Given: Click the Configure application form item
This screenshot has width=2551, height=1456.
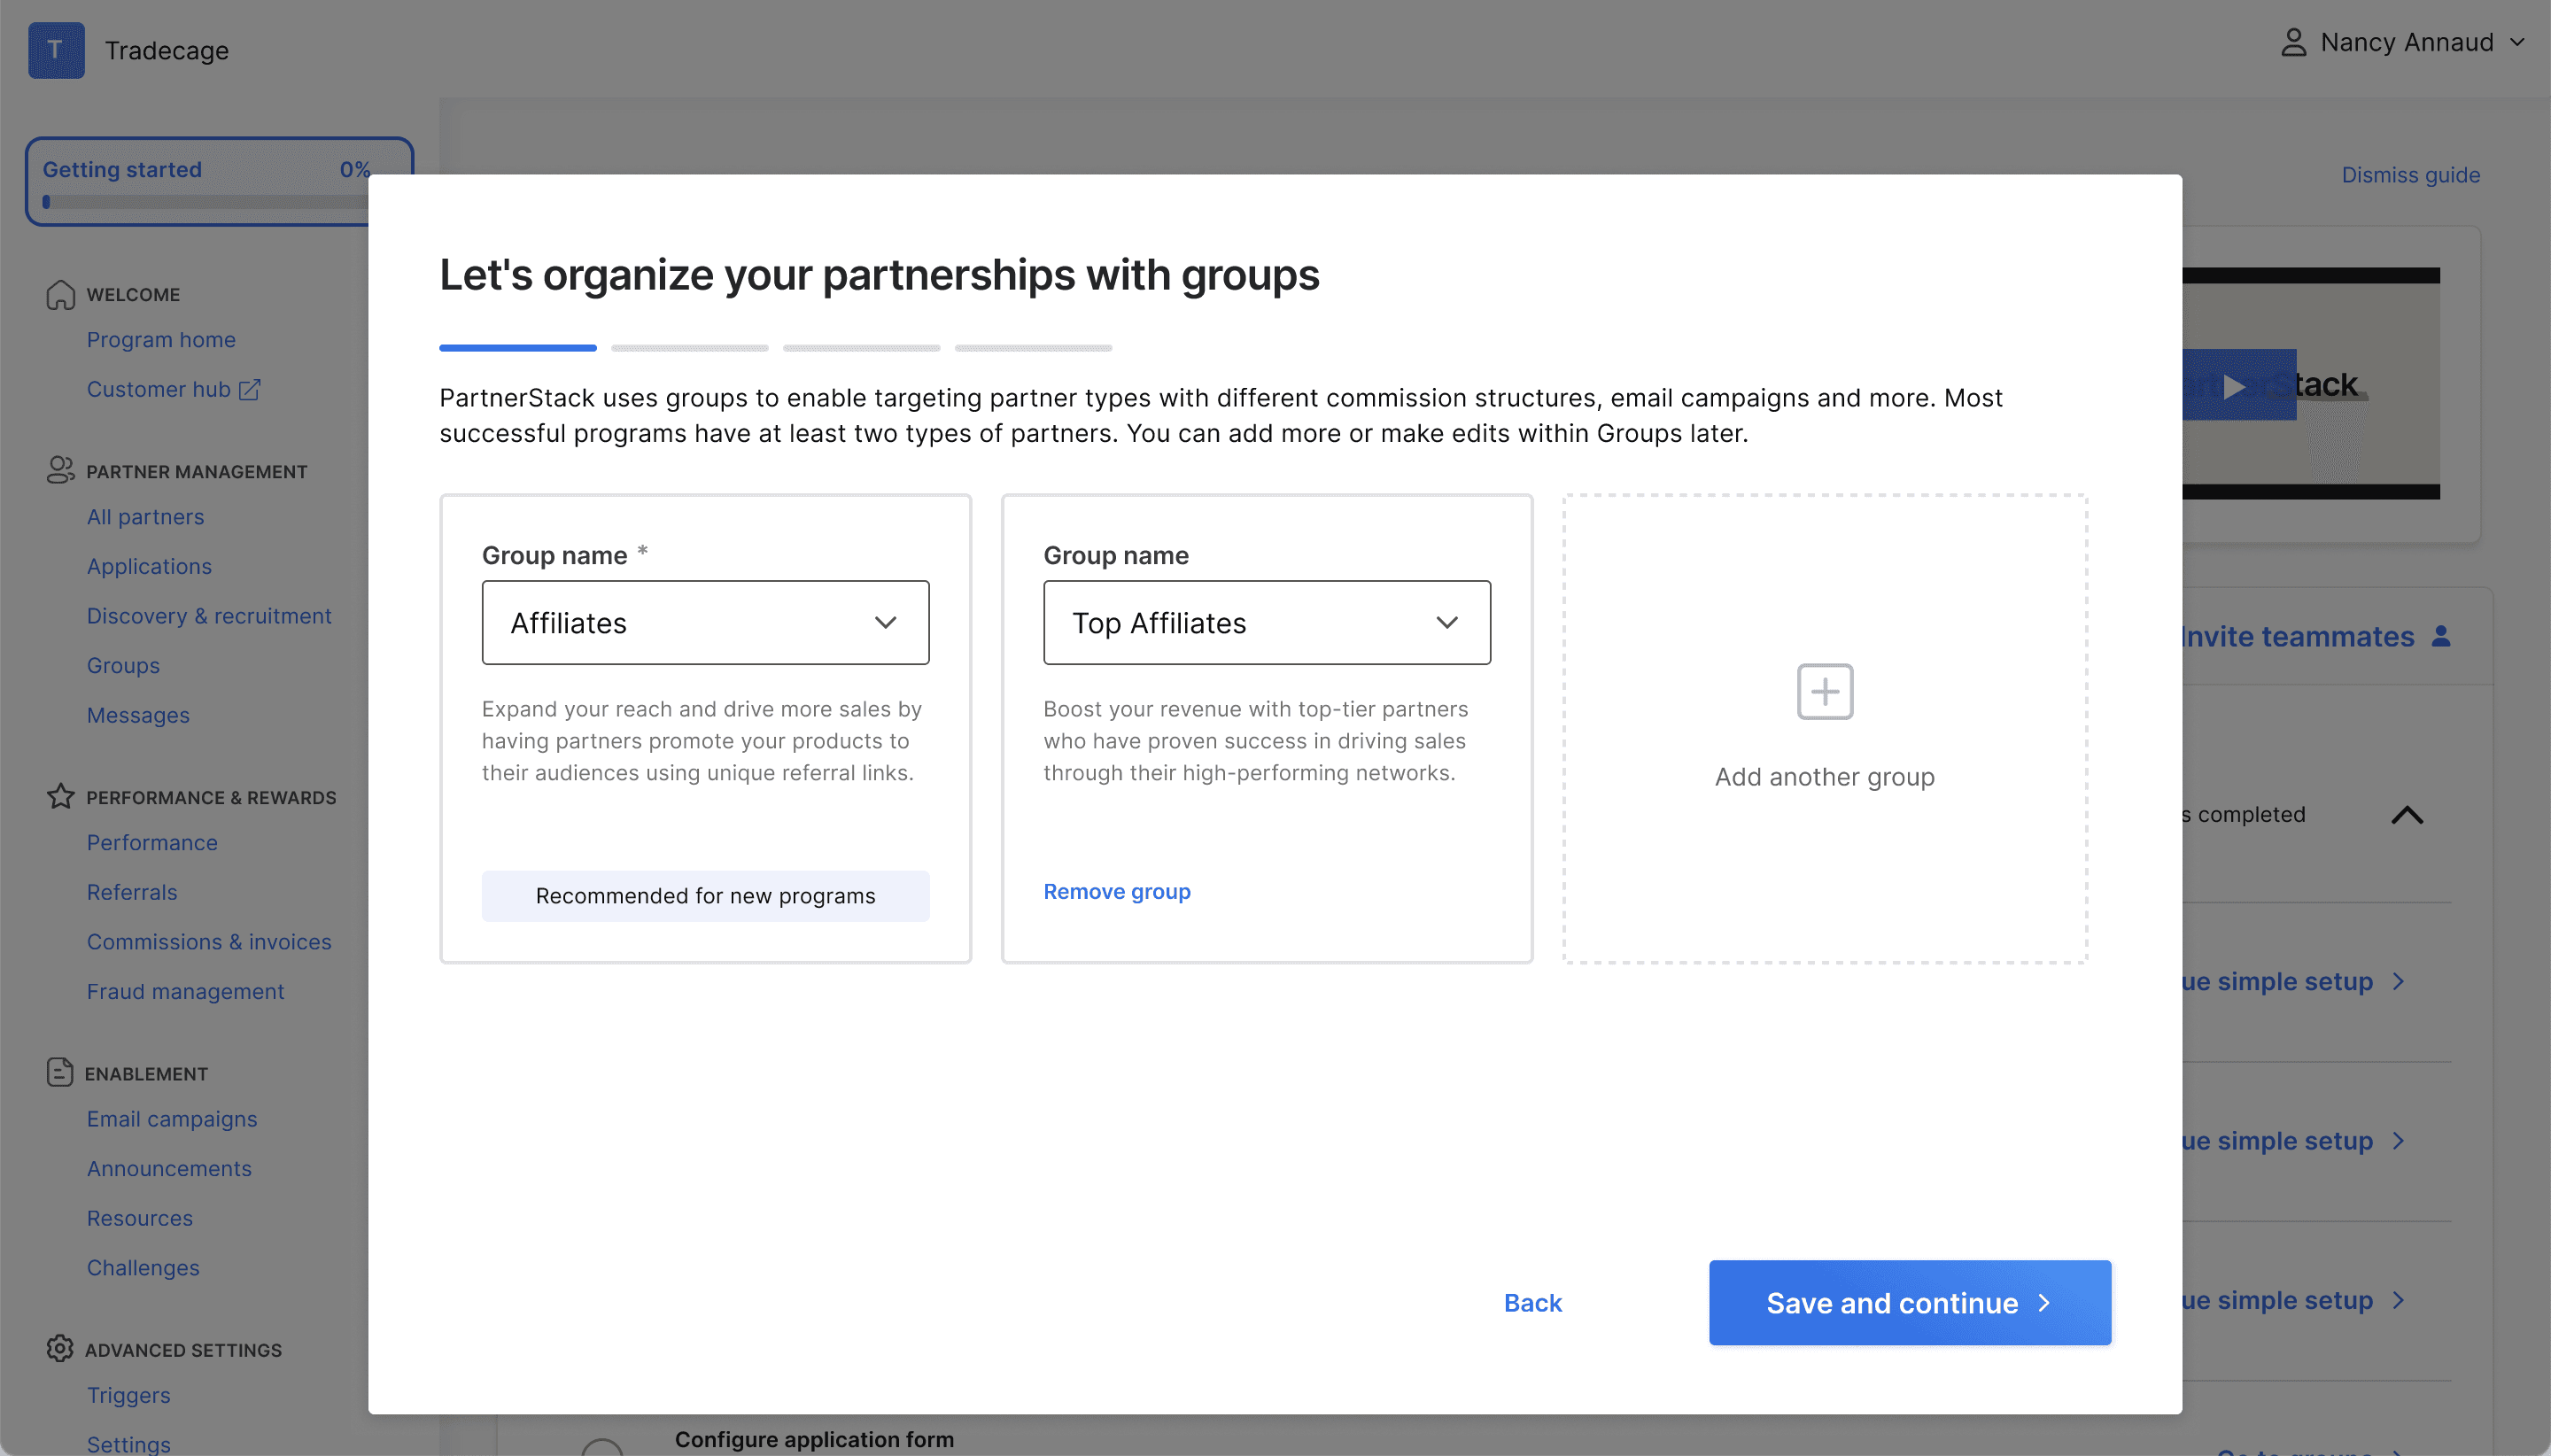Looking at the screenshot, I should click(814, 1439).
